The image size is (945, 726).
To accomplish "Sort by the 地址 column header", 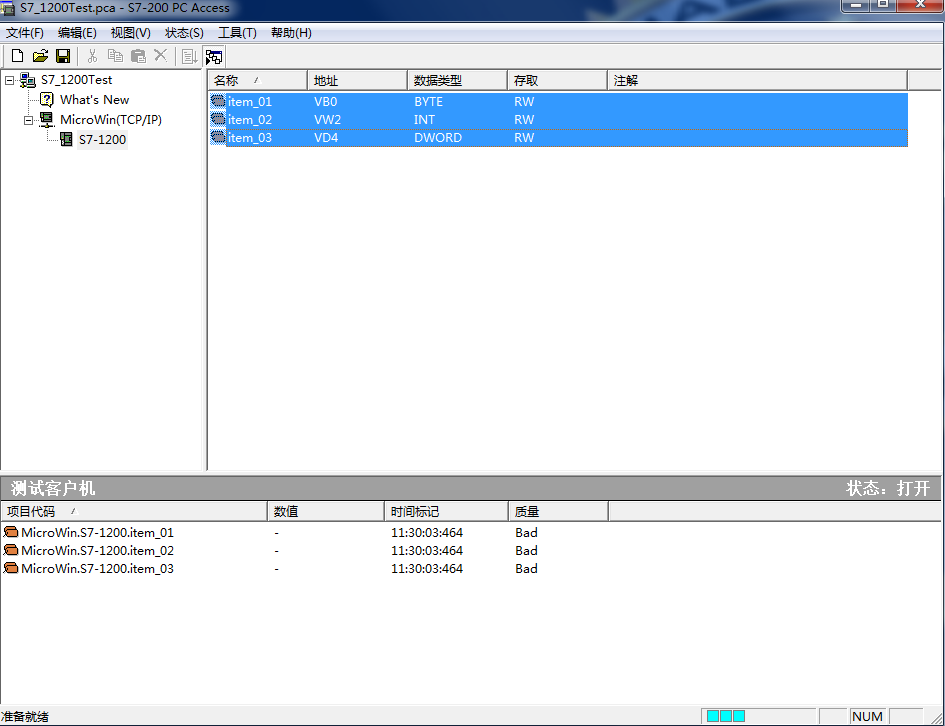I will (x=357, y=80).
